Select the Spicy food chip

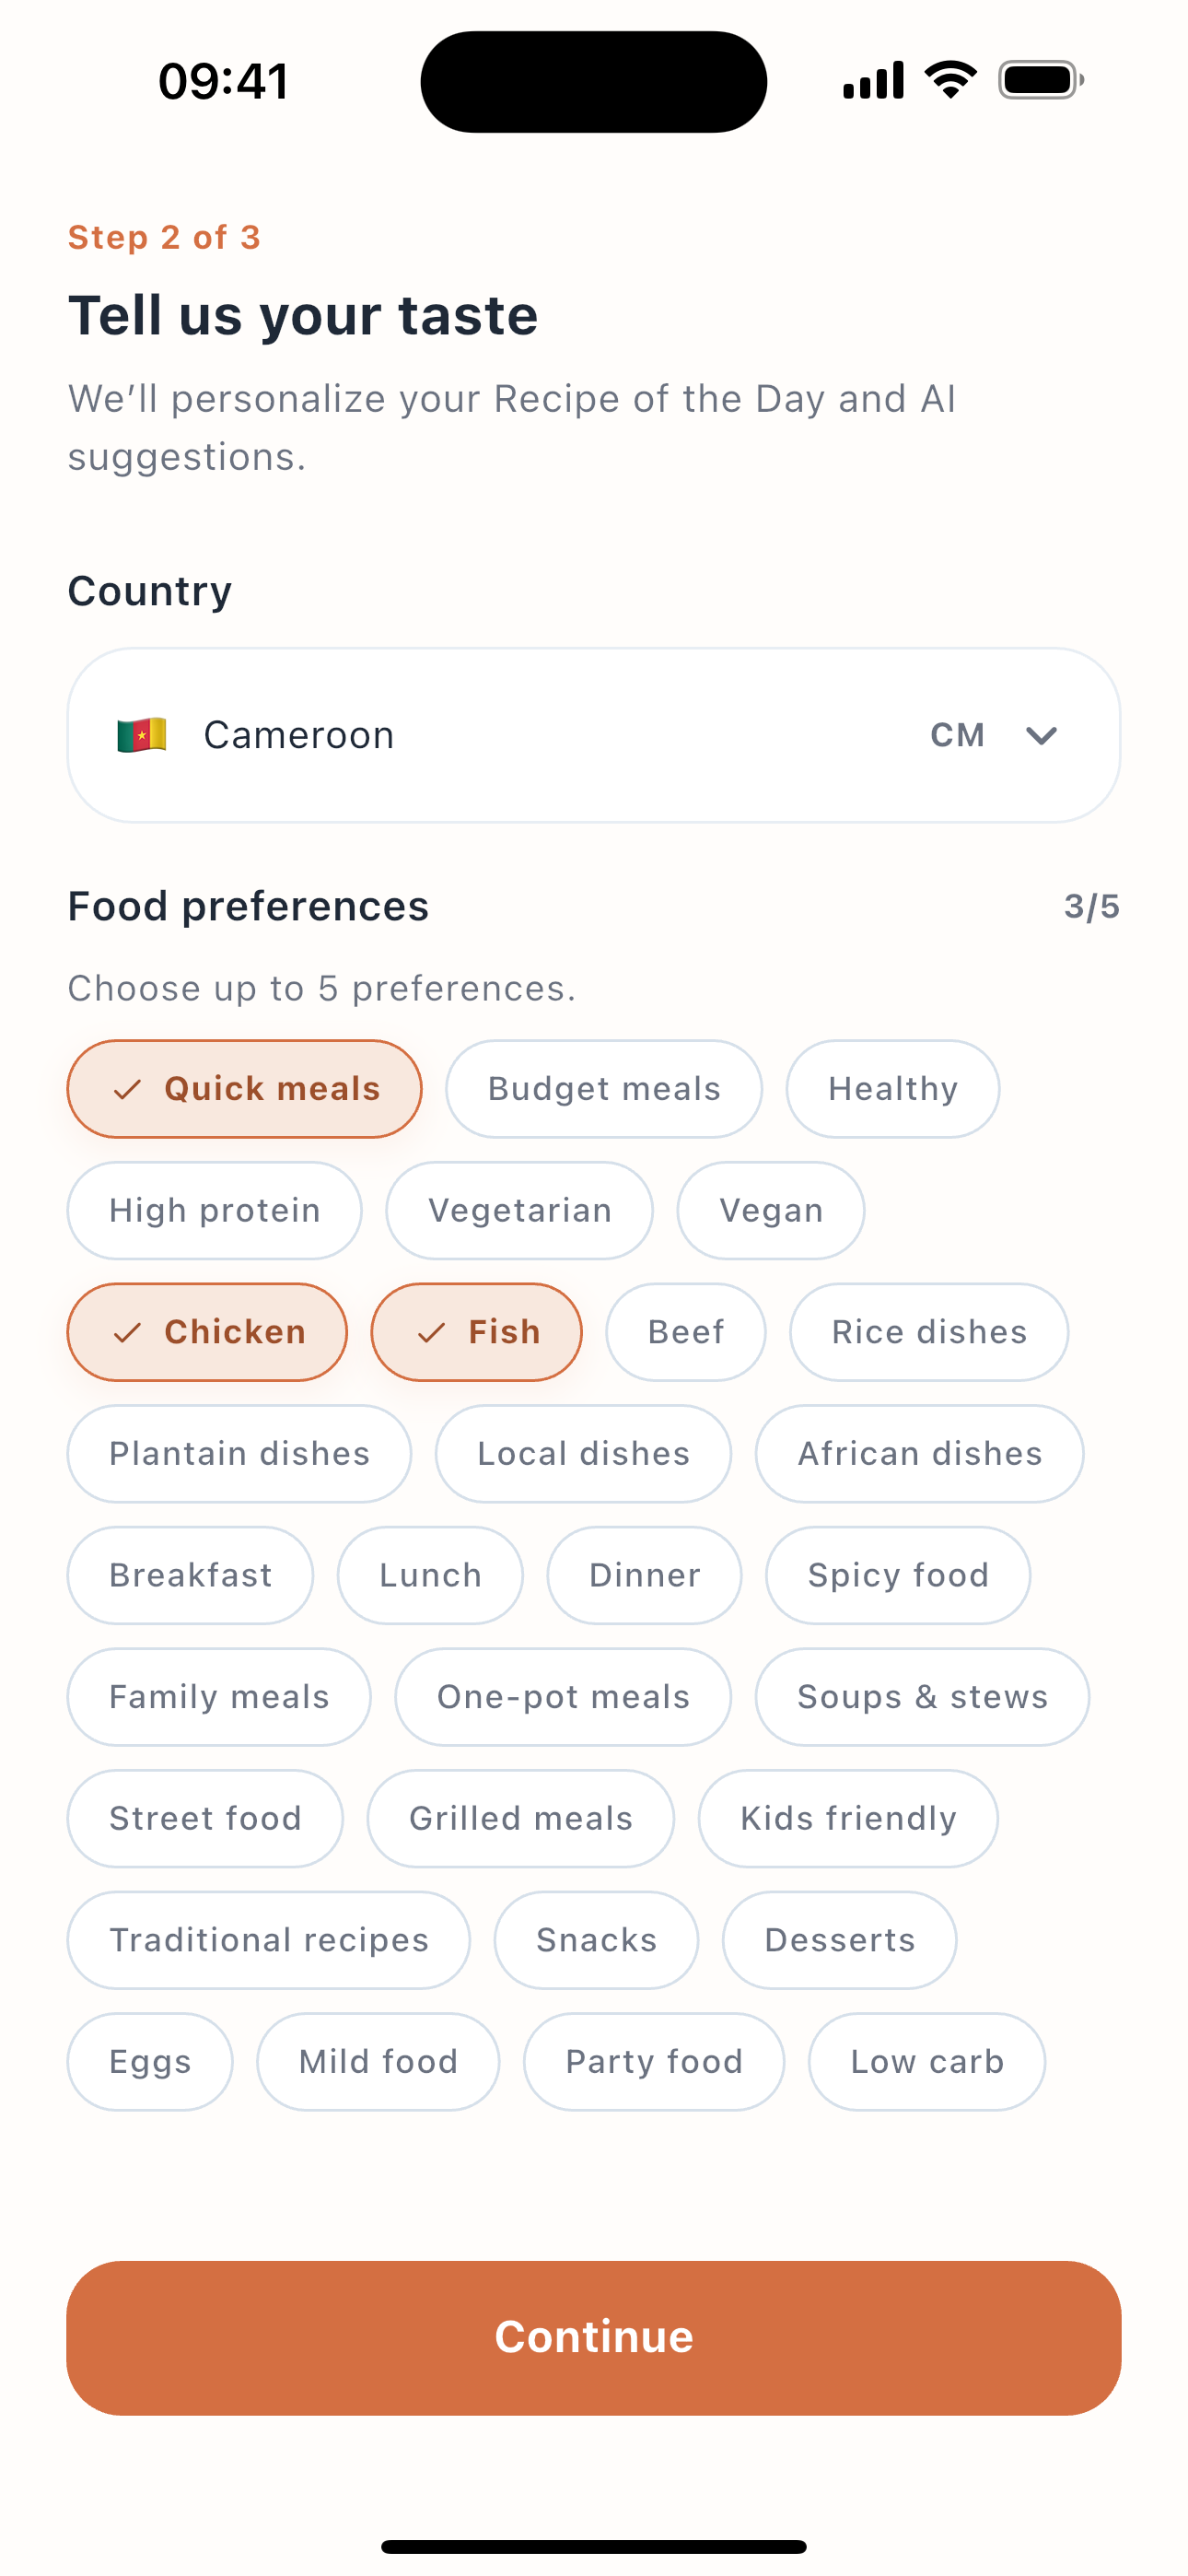point(897,1575)
